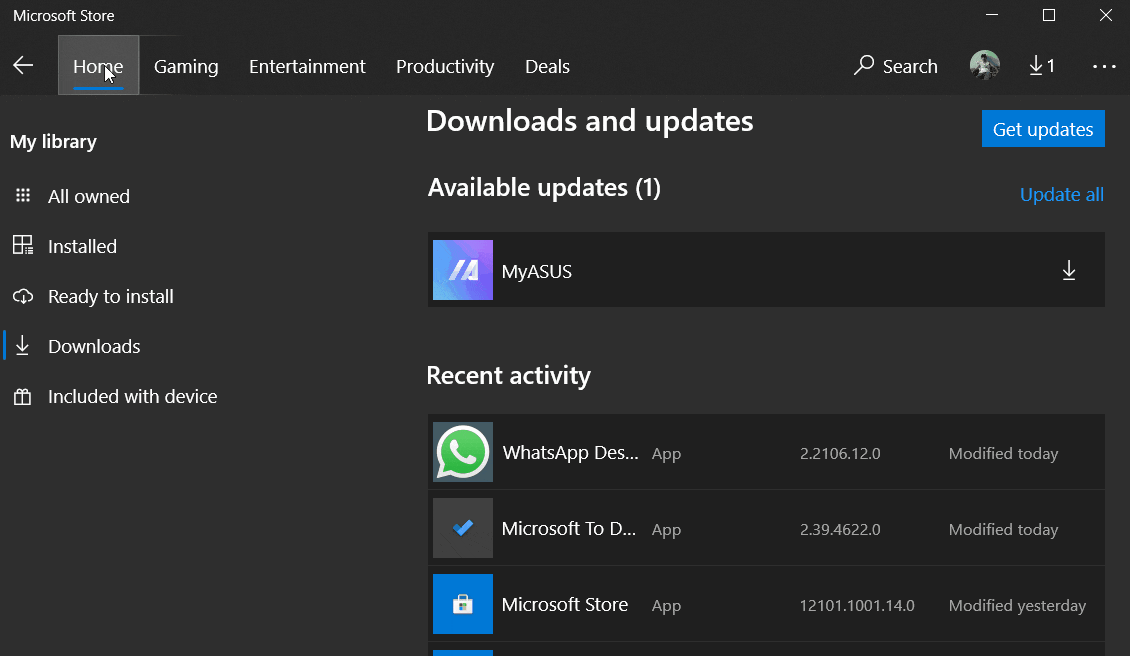Open the Productivity tab

(445, 66)
